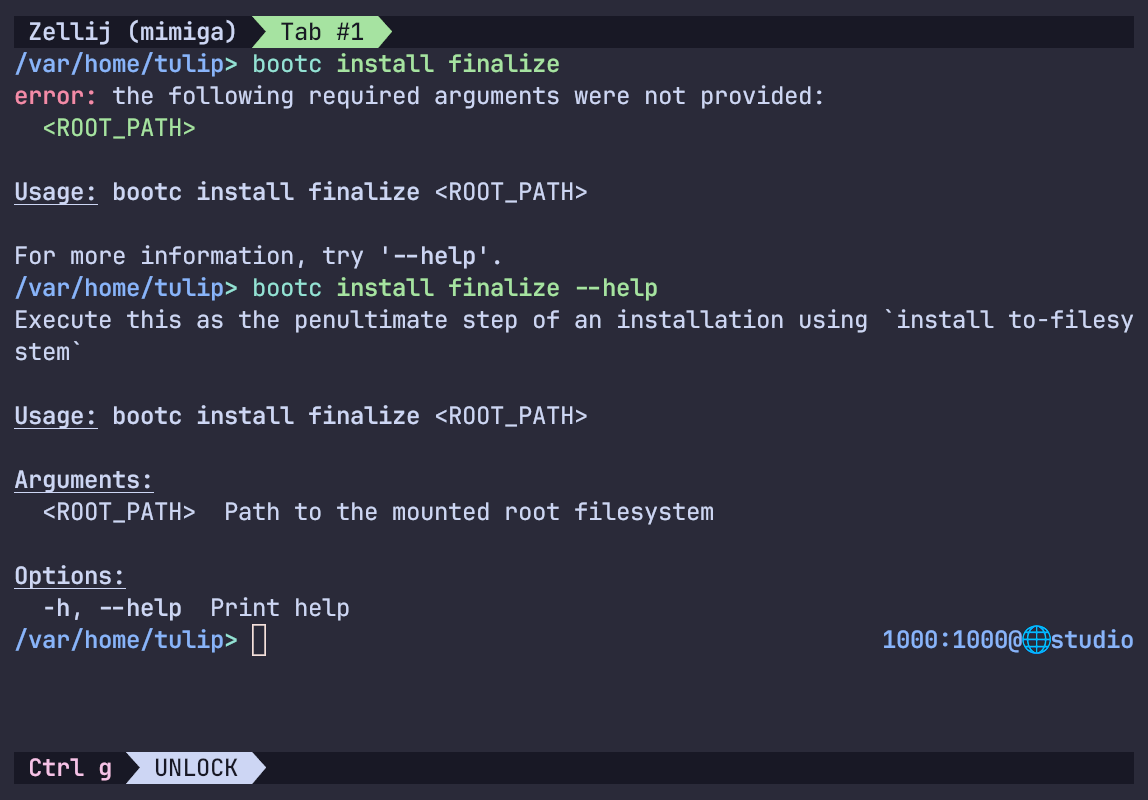Click the studio hostname in the right prompt
This screenshot has height=800, width=1148.
1092,640
